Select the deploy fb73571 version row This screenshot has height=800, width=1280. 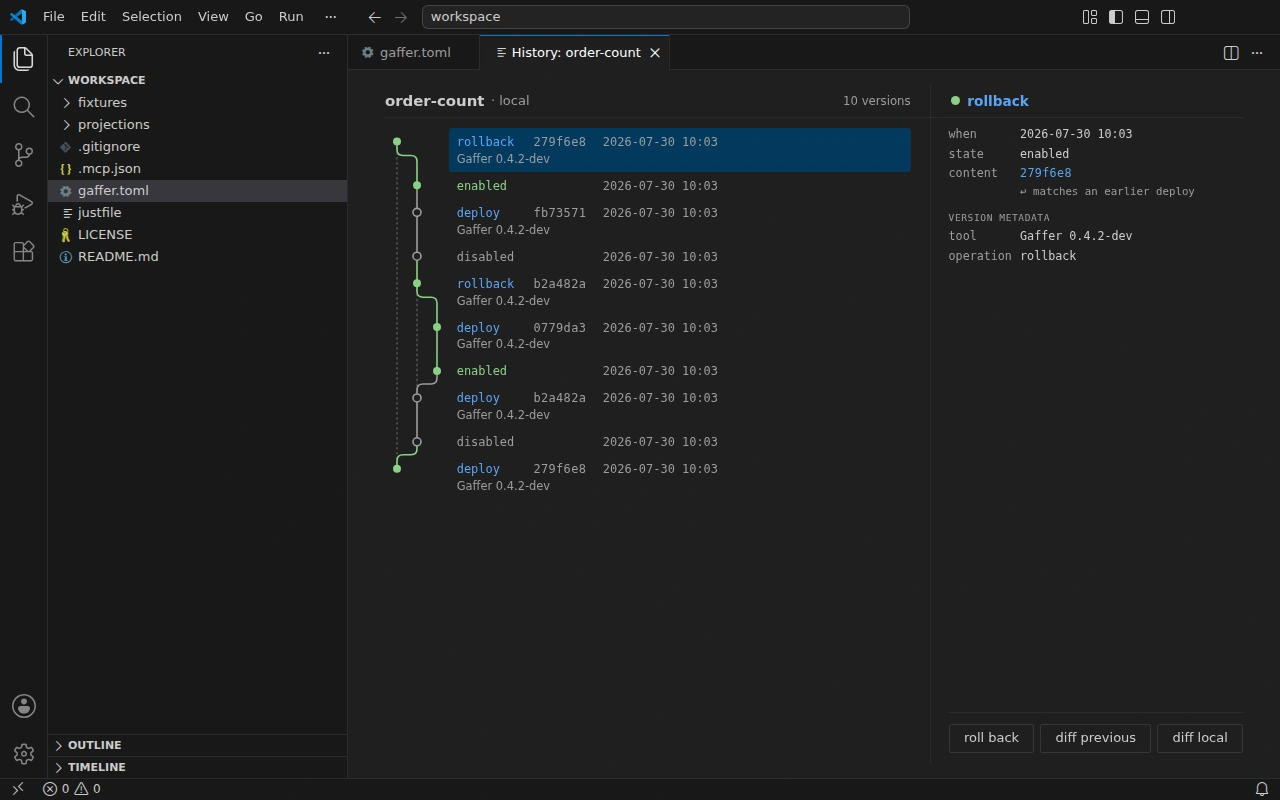(x=680, y=221)
